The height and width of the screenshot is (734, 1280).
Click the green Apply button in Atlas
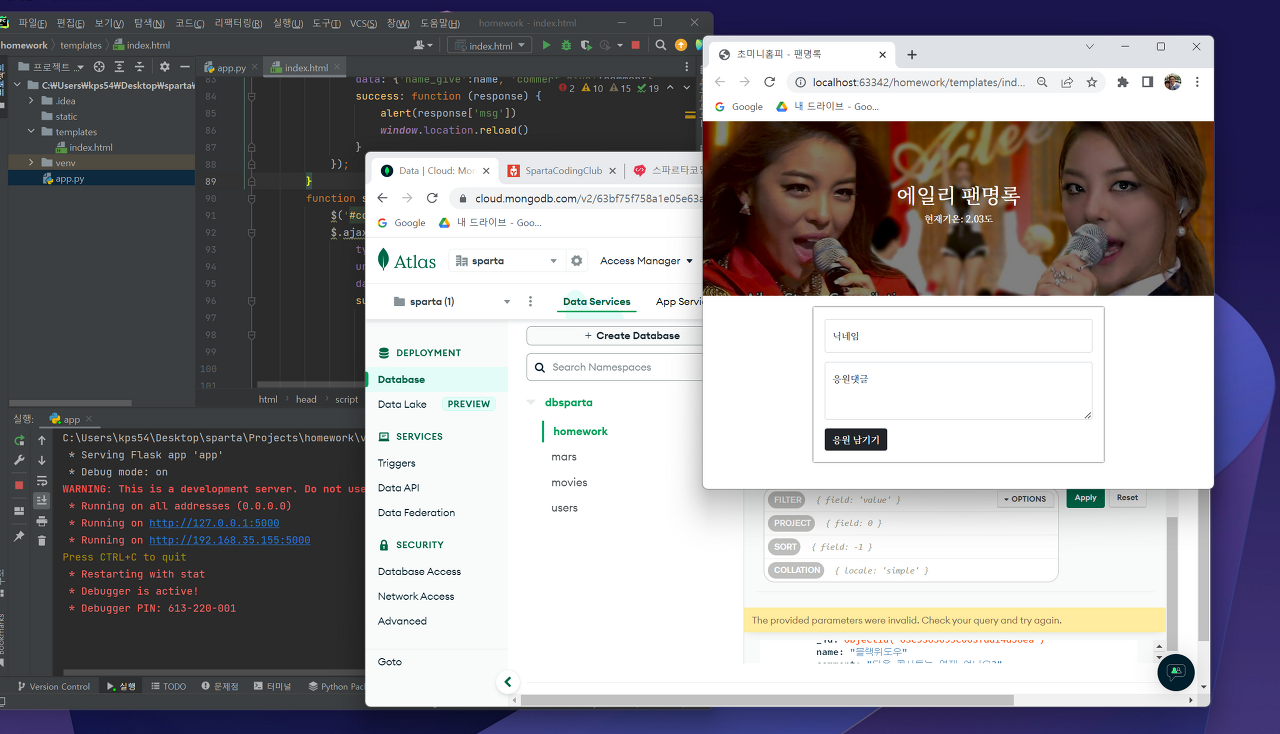click(x=1085, y=497)
